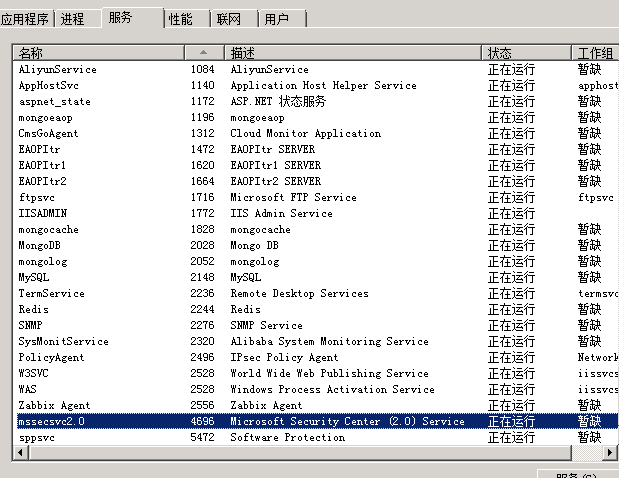This screenshot has height=478, width=619.
Task: Select the EAOPItr service name
Action: click(39, 150)
